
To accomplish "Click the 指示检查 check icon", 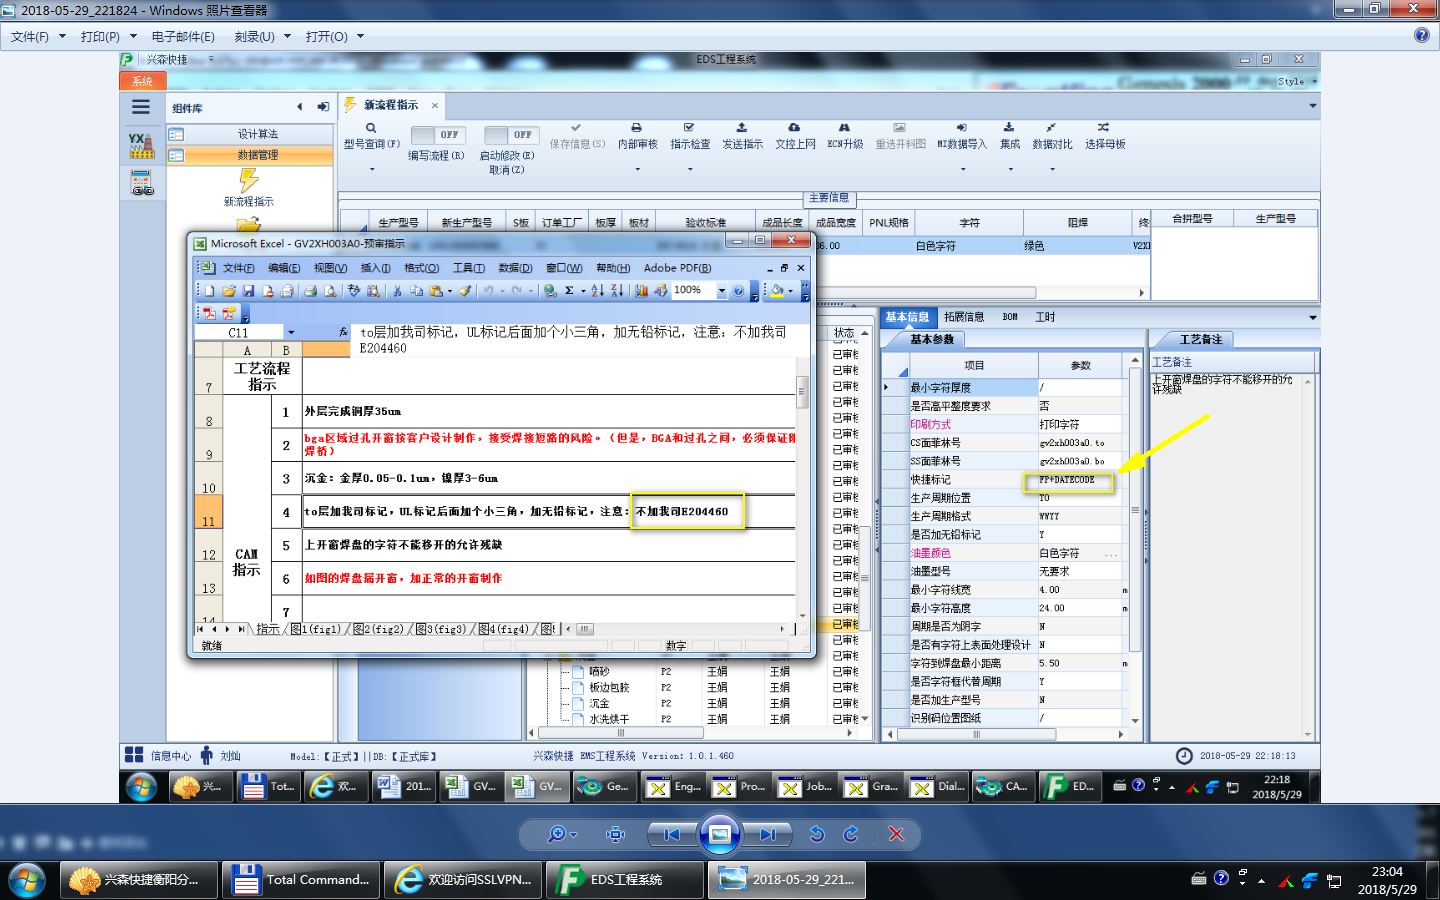I will (x=689, y=128).
